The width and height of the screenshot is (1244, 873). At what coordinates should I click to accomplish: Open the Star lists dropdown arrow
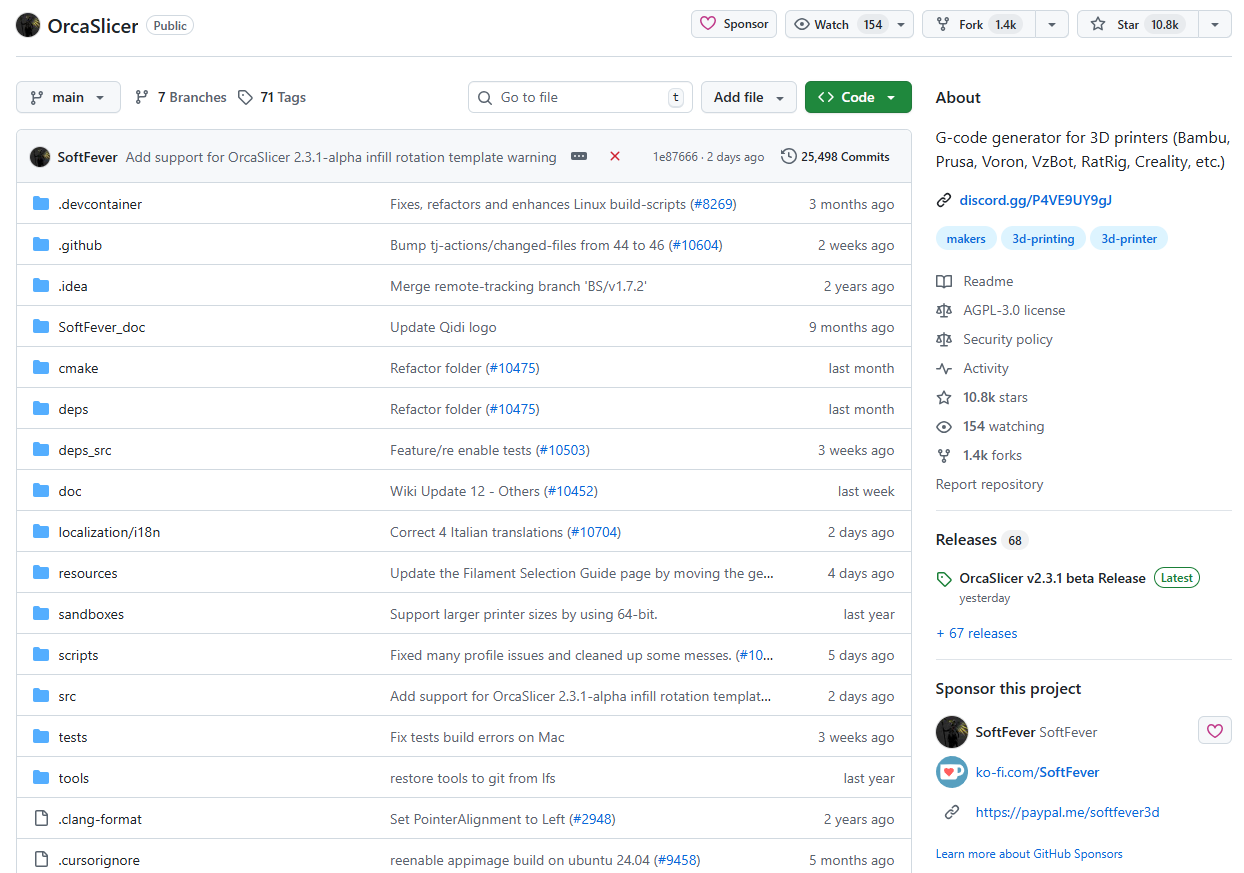[x=1215, y=24]
